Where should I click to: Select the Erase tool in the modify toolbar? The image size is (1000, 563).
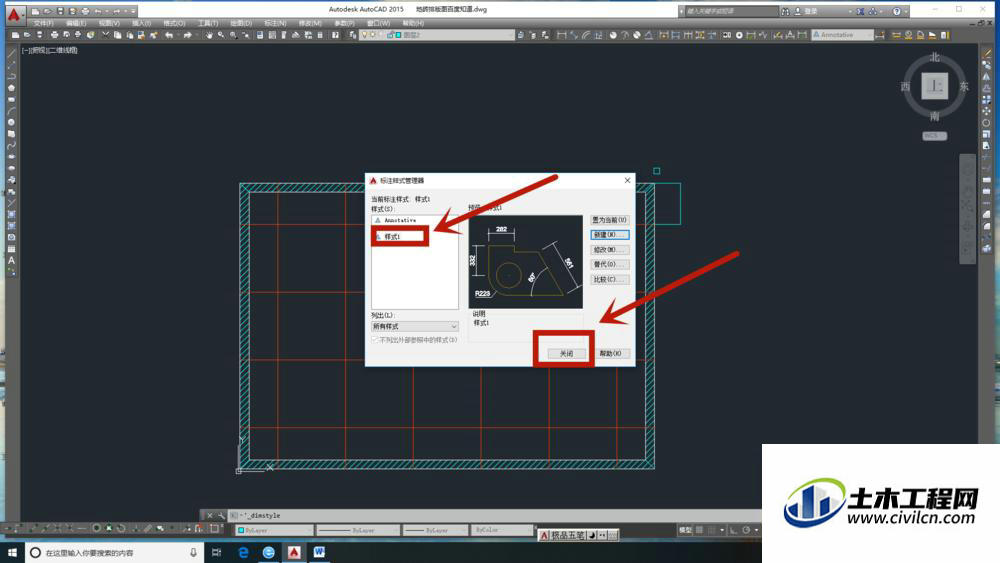(x=987, y=54)
